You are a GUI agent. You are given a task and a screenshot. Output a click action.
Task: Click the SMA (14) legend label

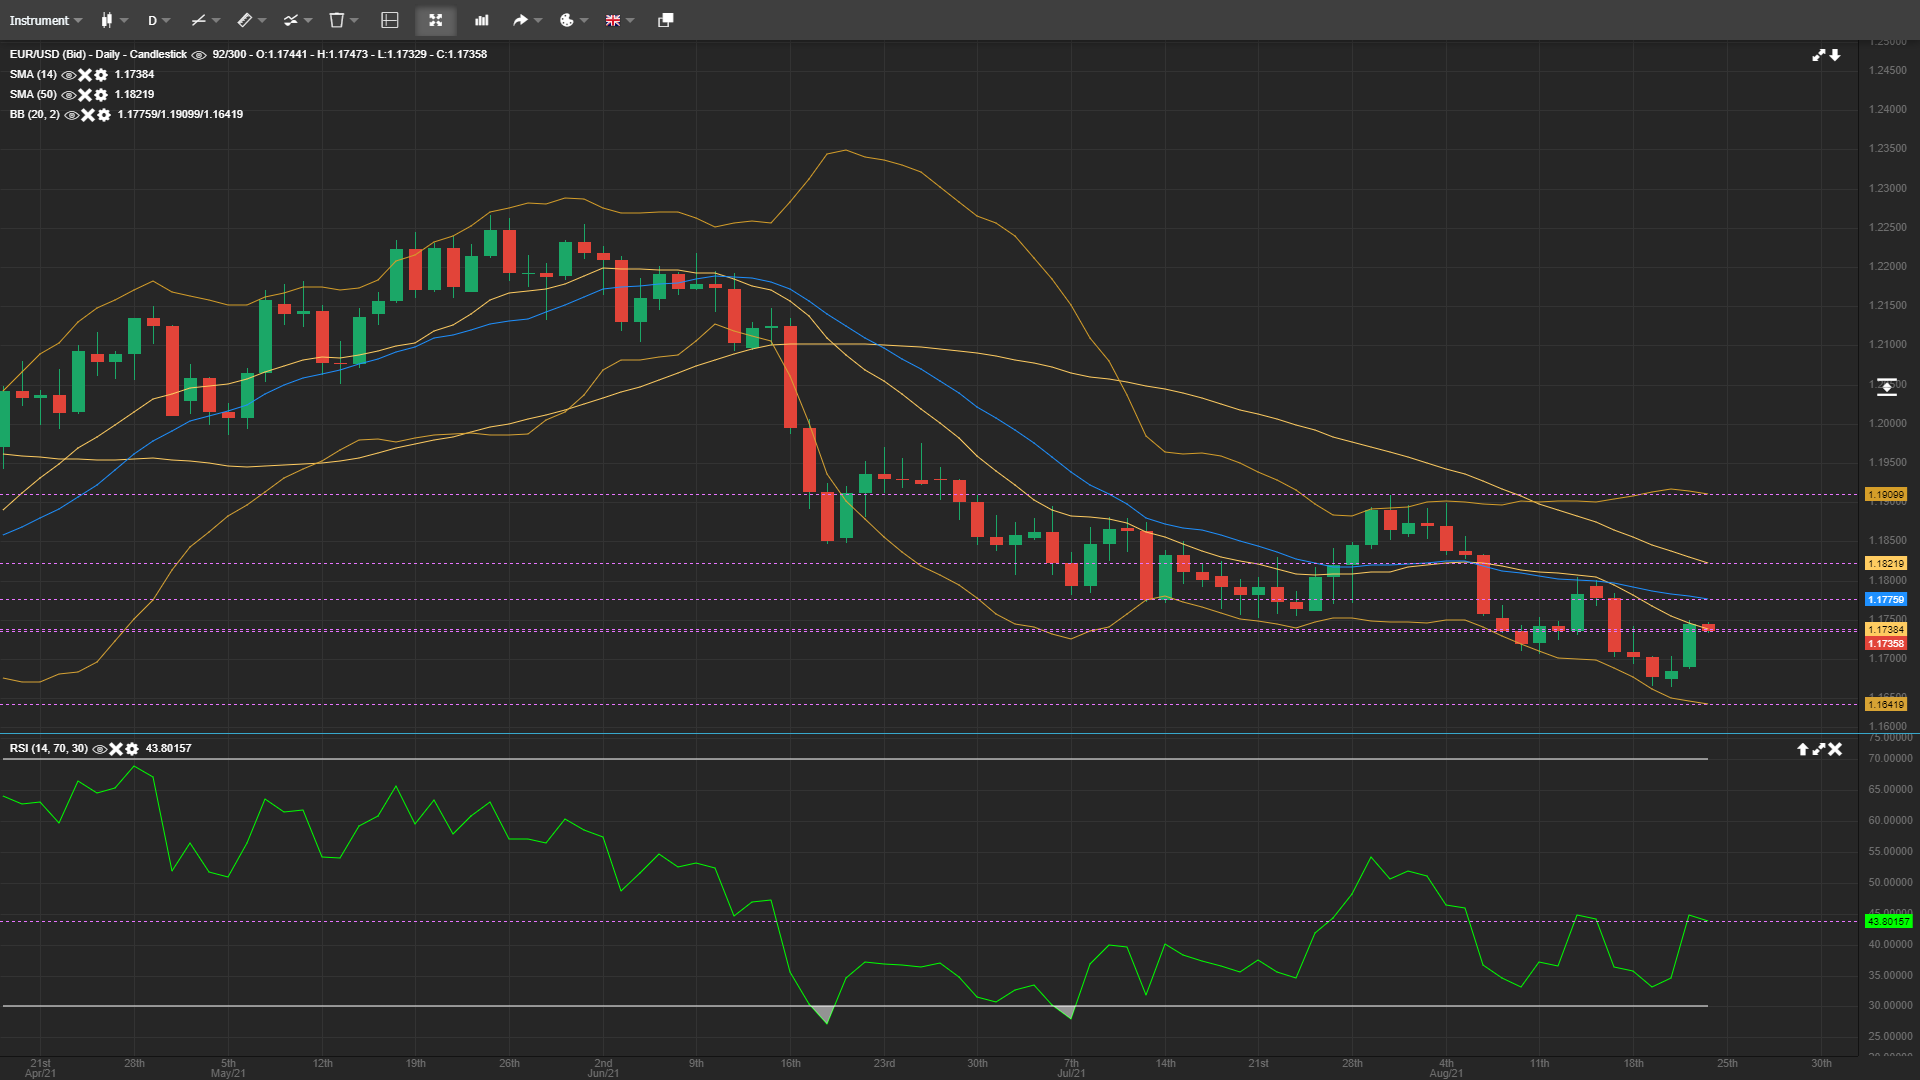point(33,75)
